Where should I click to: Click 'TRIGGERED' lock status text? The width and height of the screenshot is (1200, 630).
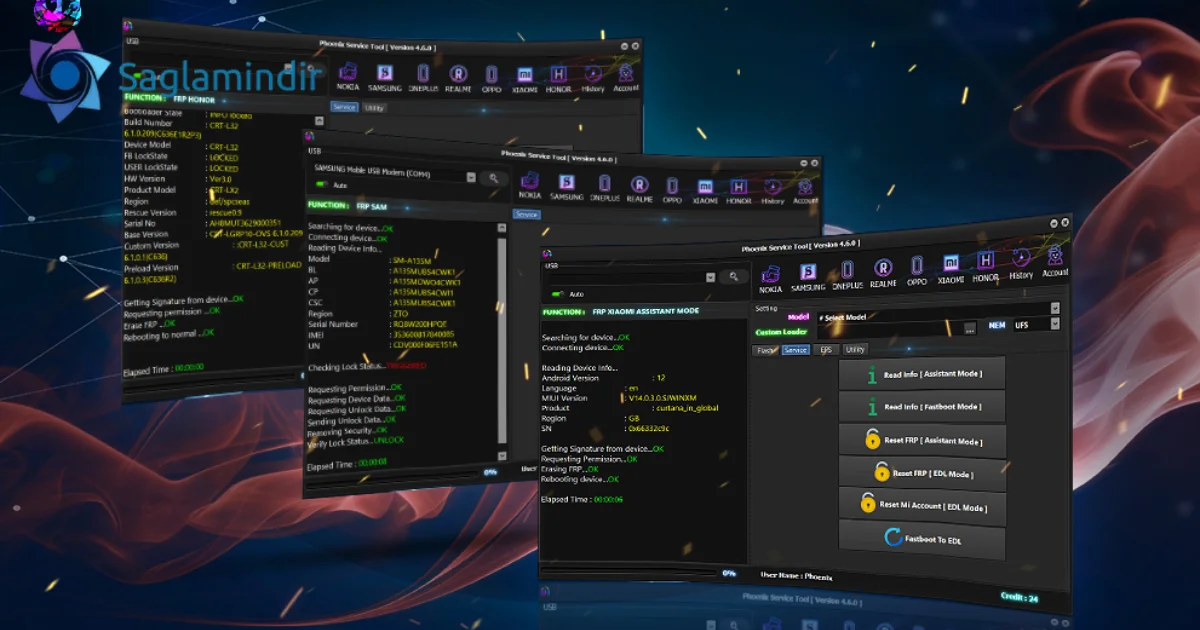tap(408, 366)
